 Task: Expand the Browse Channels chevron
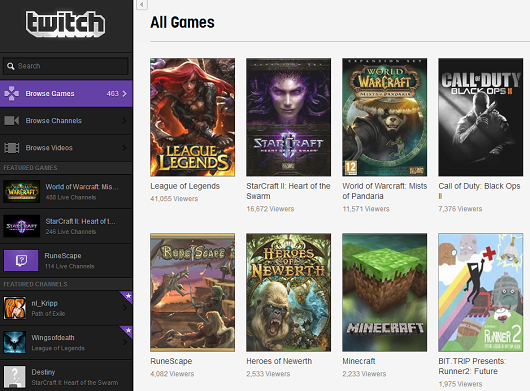pos(124,121)
